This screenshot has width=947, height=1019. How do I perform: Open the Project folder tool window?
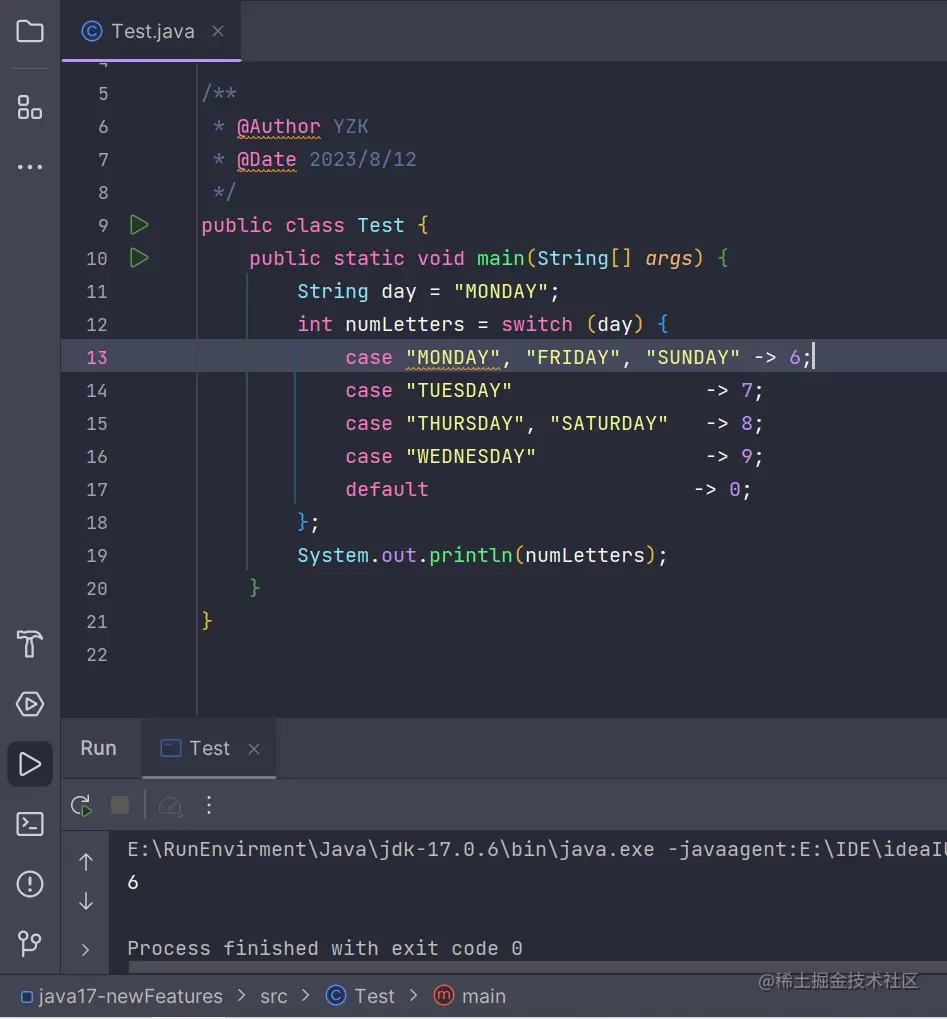(30, 31)
